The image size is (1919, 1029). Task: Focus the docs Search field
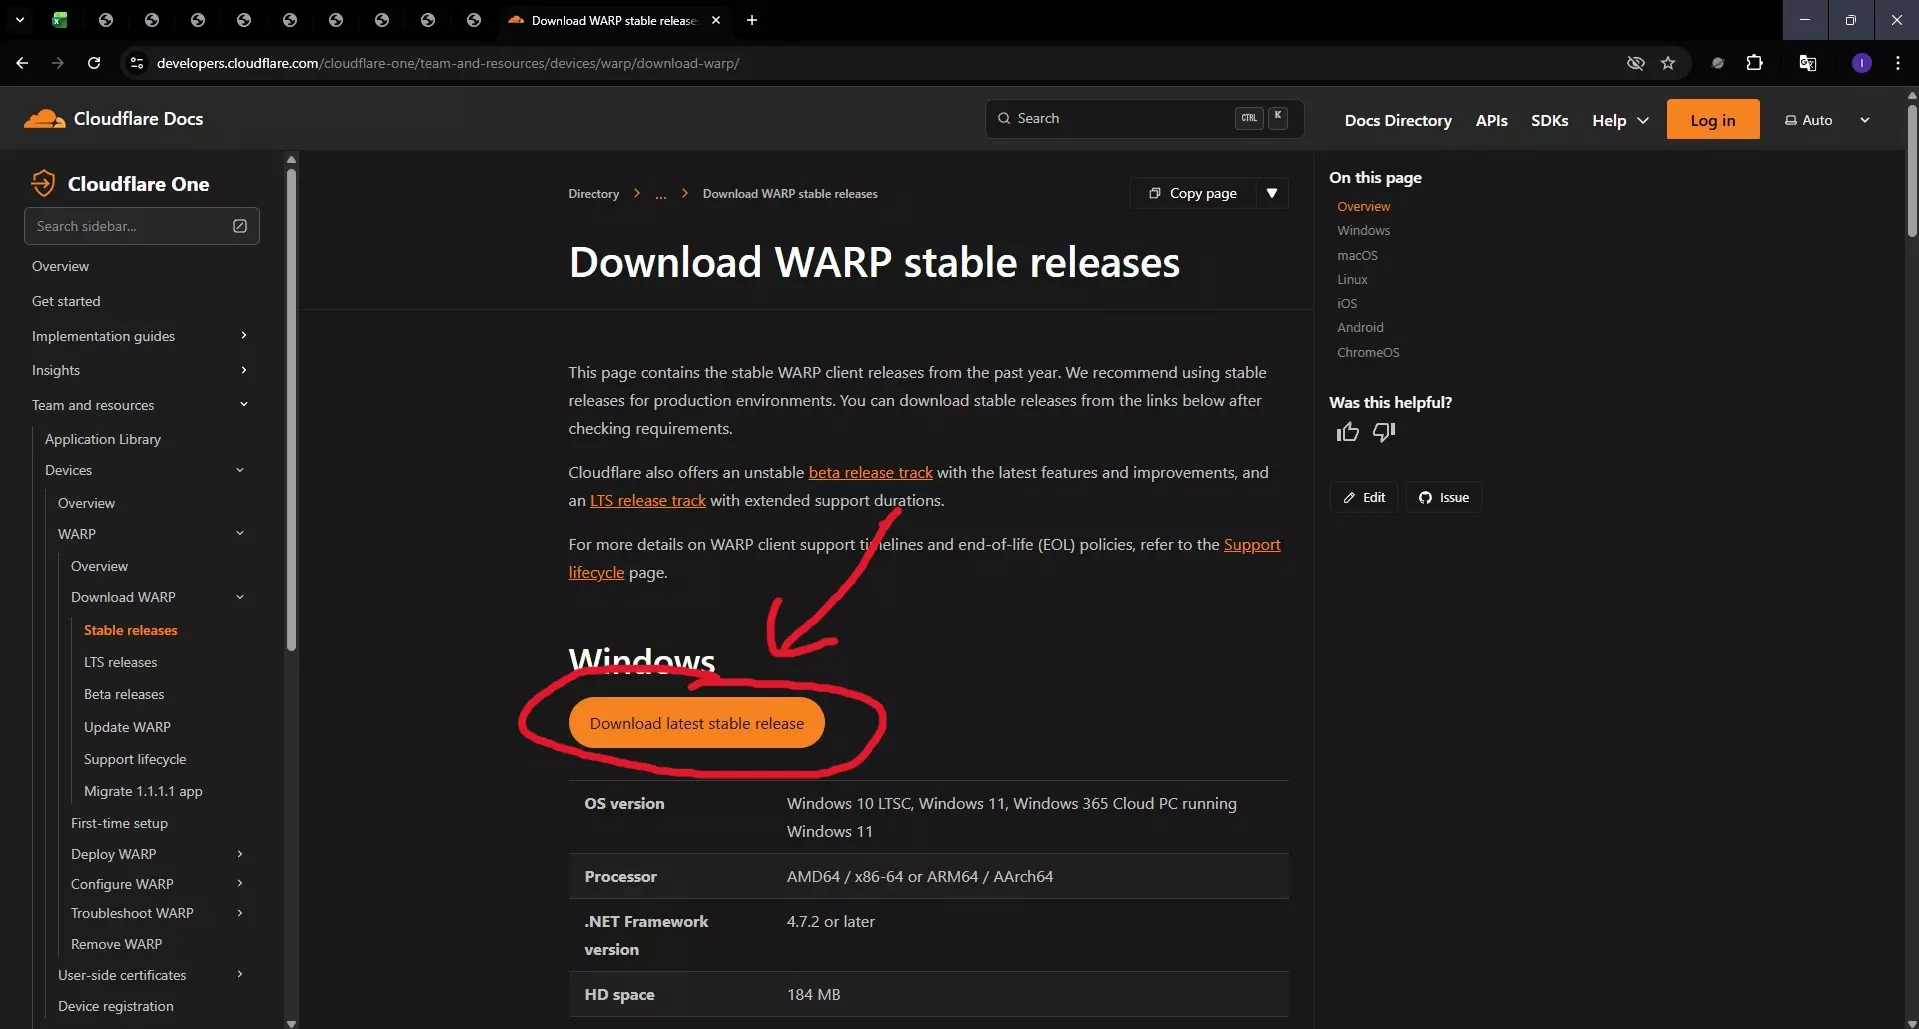(x=1144, y=118)
